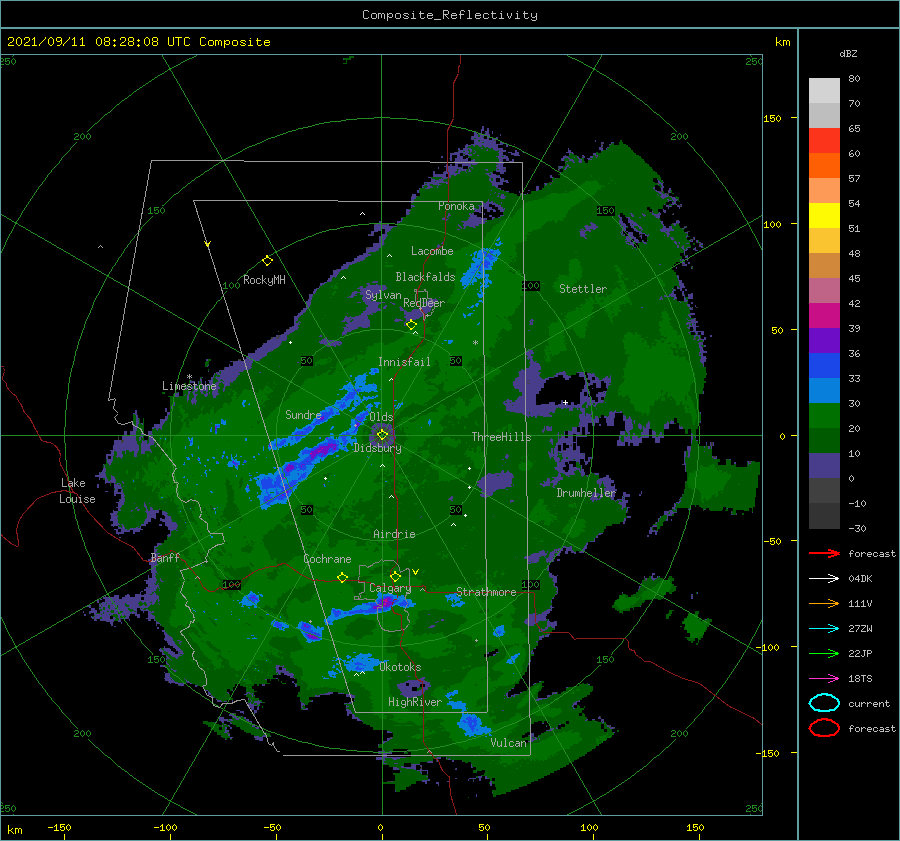Viewport: 900px width, 841px height.
Task: Click the Limestone label on map
Action: pyautogui.click(x=189, y=386)
